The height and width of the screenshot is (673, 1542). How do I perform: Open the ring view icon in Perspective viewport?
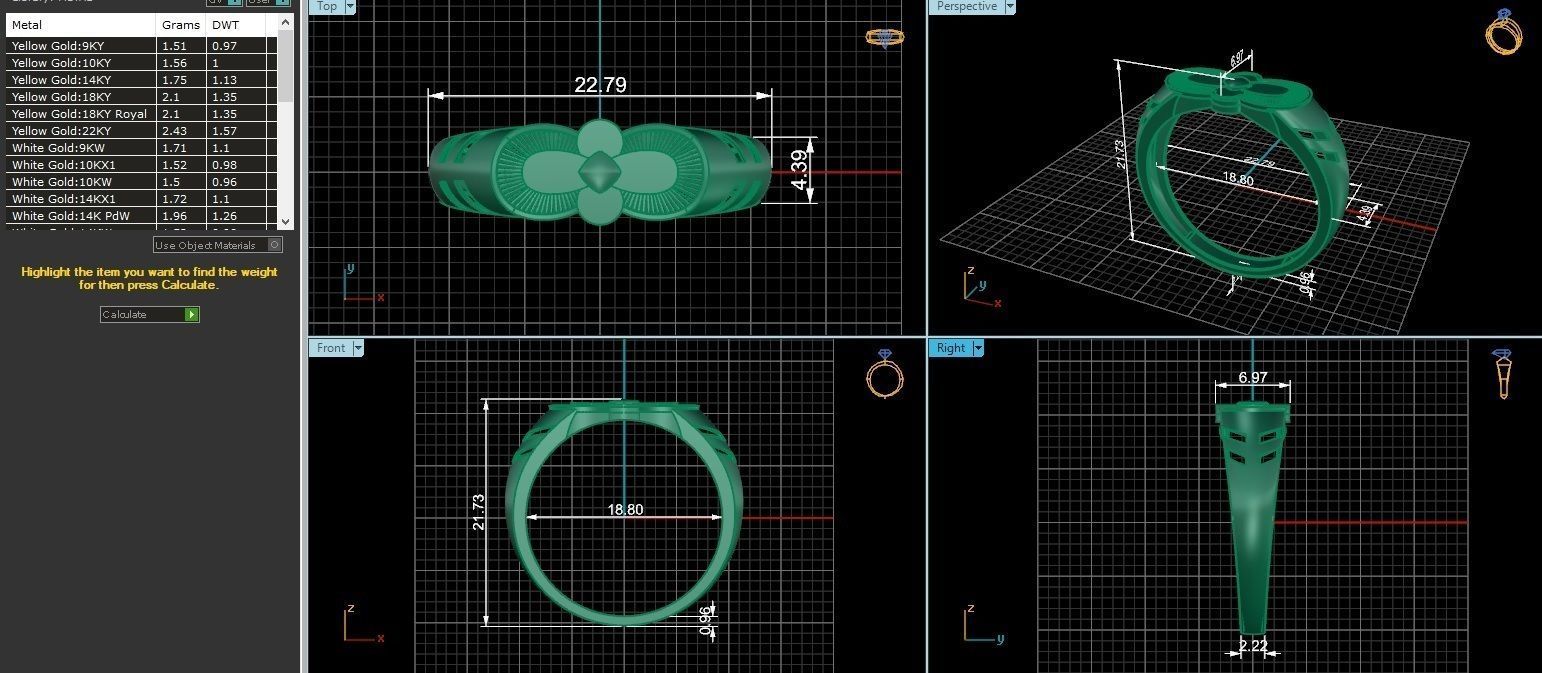[1504, 30]
